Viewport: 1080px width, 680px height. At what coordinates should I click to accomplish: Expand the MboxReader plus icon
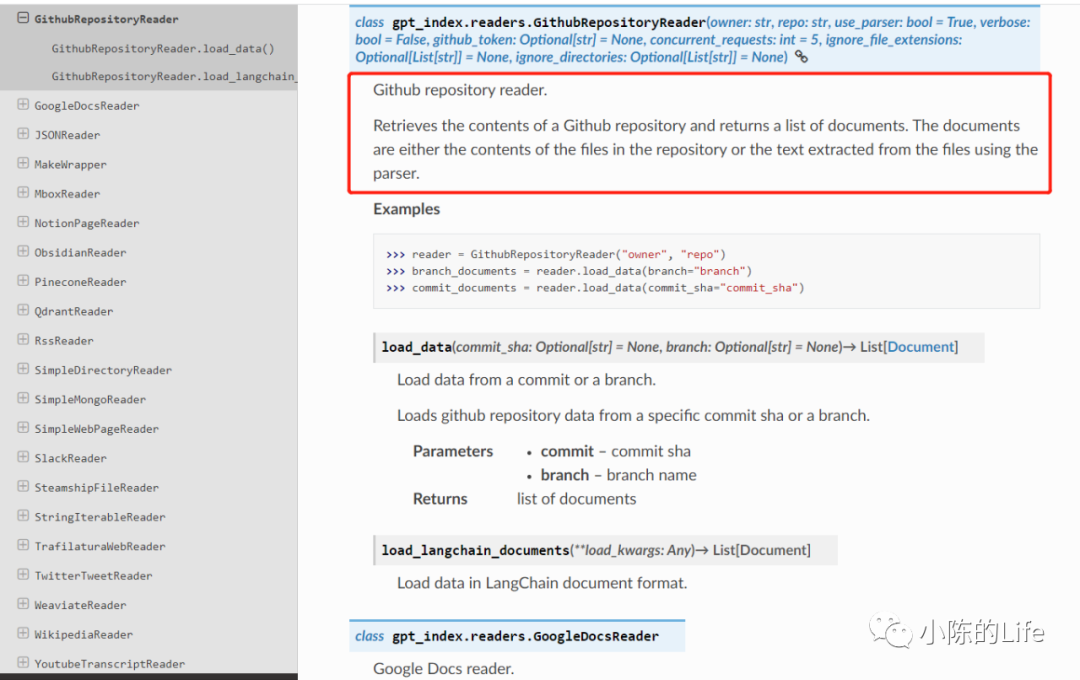(23, 193)
